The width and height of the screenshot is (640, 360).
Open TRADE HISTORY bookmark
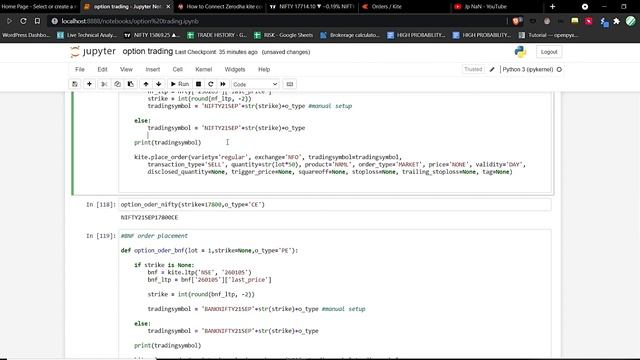217,35
